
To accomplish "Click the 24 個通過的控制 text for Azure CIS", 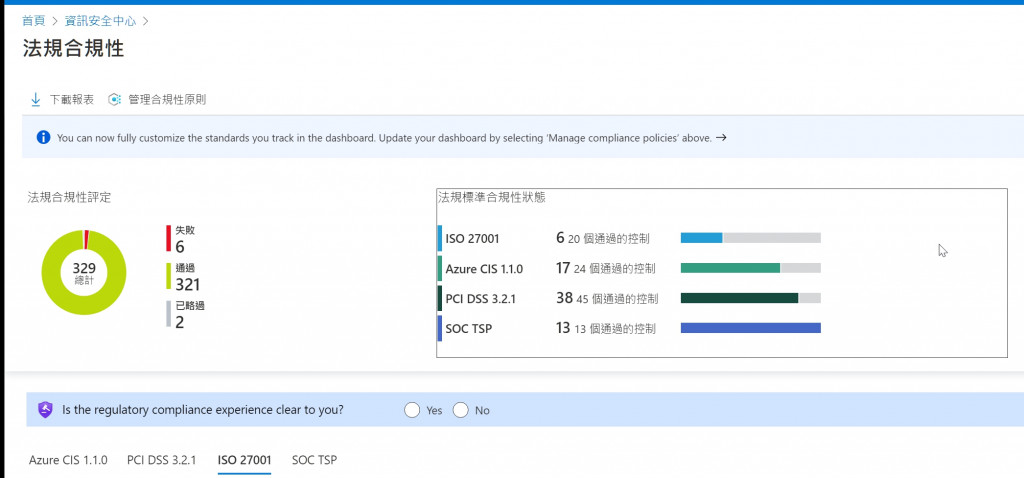I will click(x=615, y=269).
